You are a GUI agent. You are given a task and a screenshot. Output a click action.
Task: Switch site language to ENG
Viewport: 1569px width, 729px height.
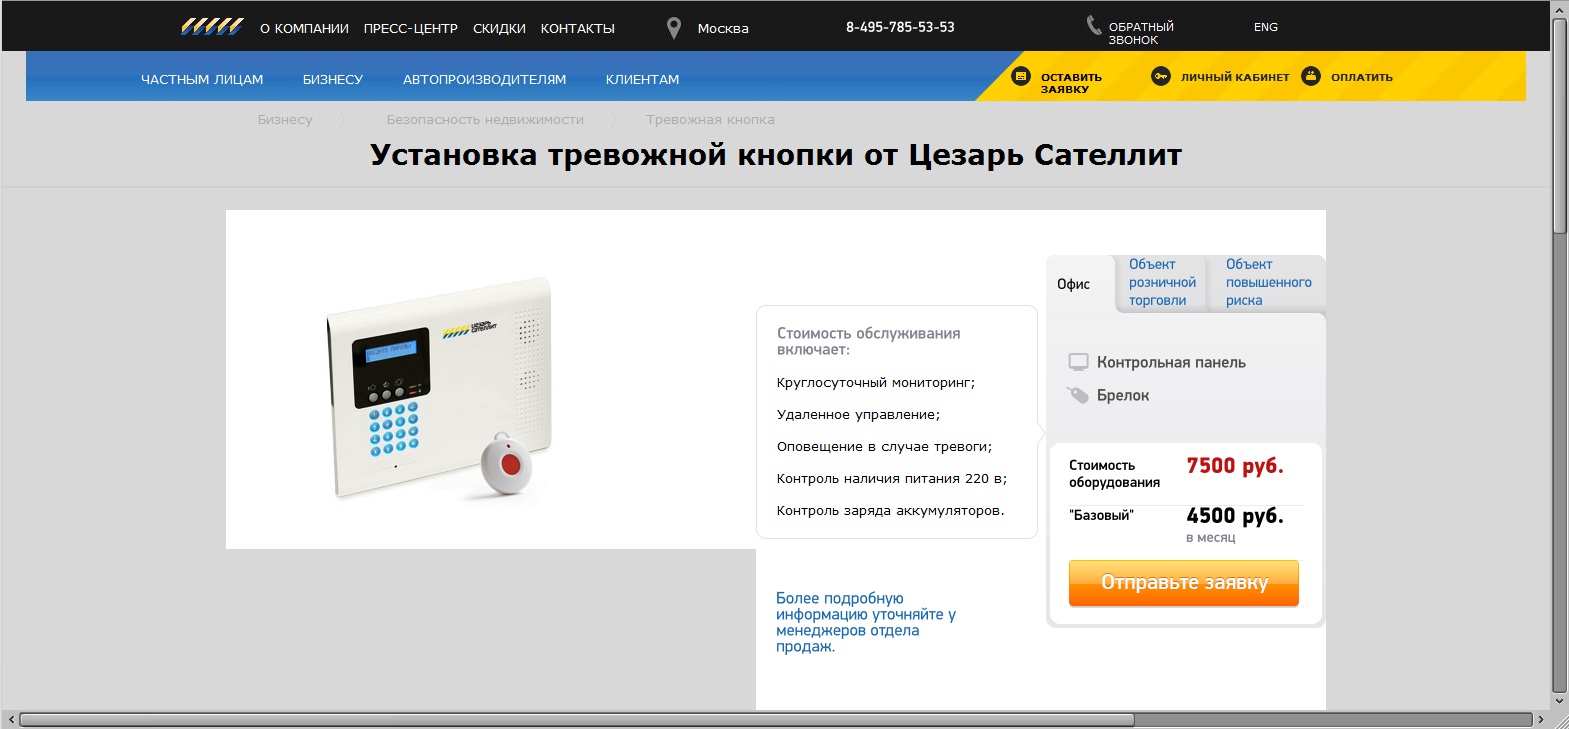1266,27
